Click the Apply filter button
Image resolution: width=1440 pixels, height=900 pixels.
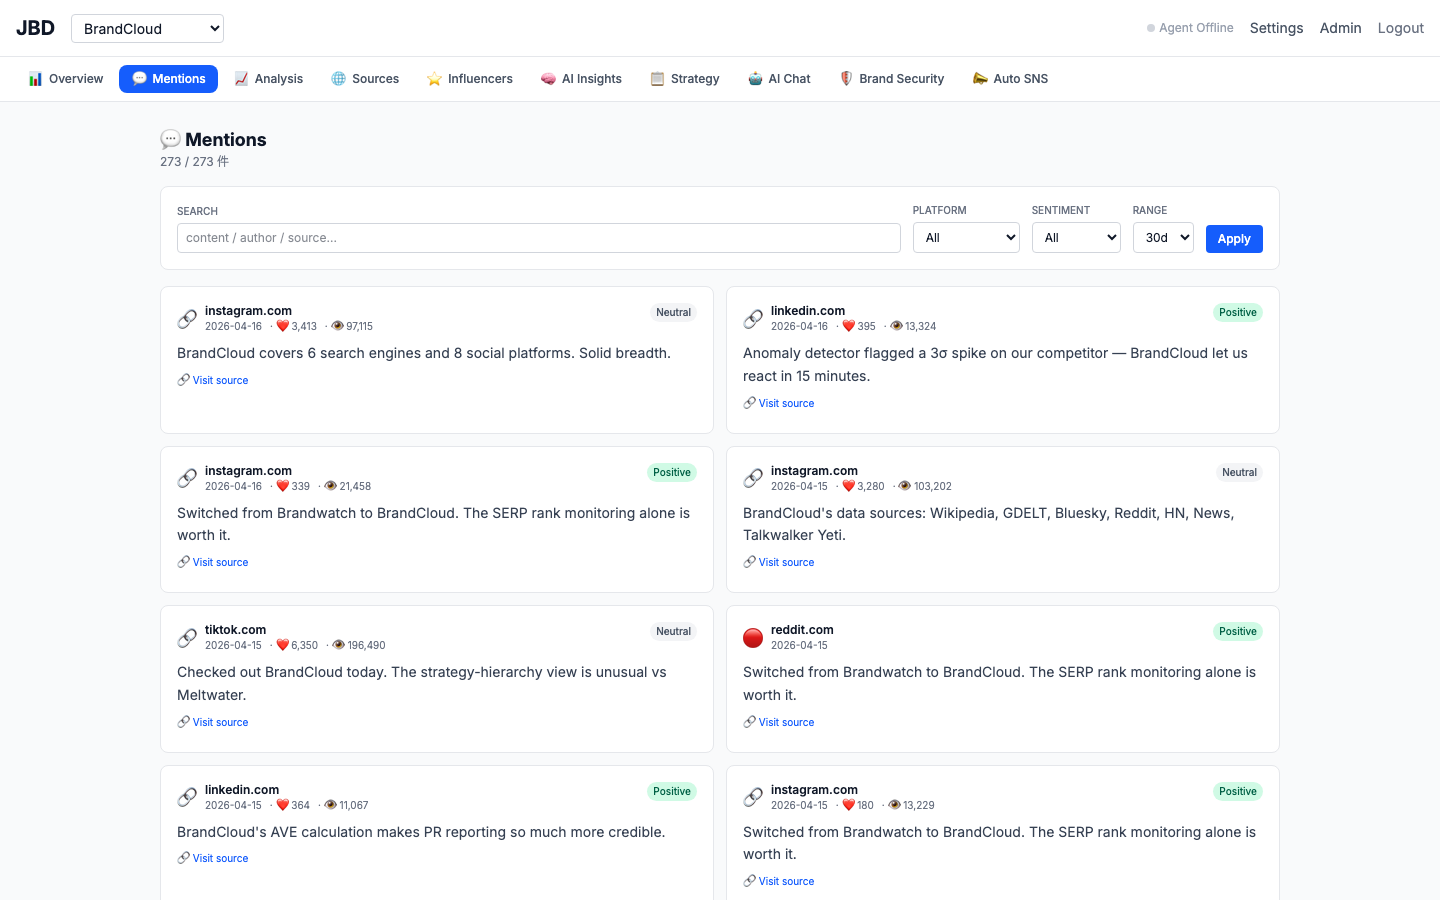[1234, 239]
